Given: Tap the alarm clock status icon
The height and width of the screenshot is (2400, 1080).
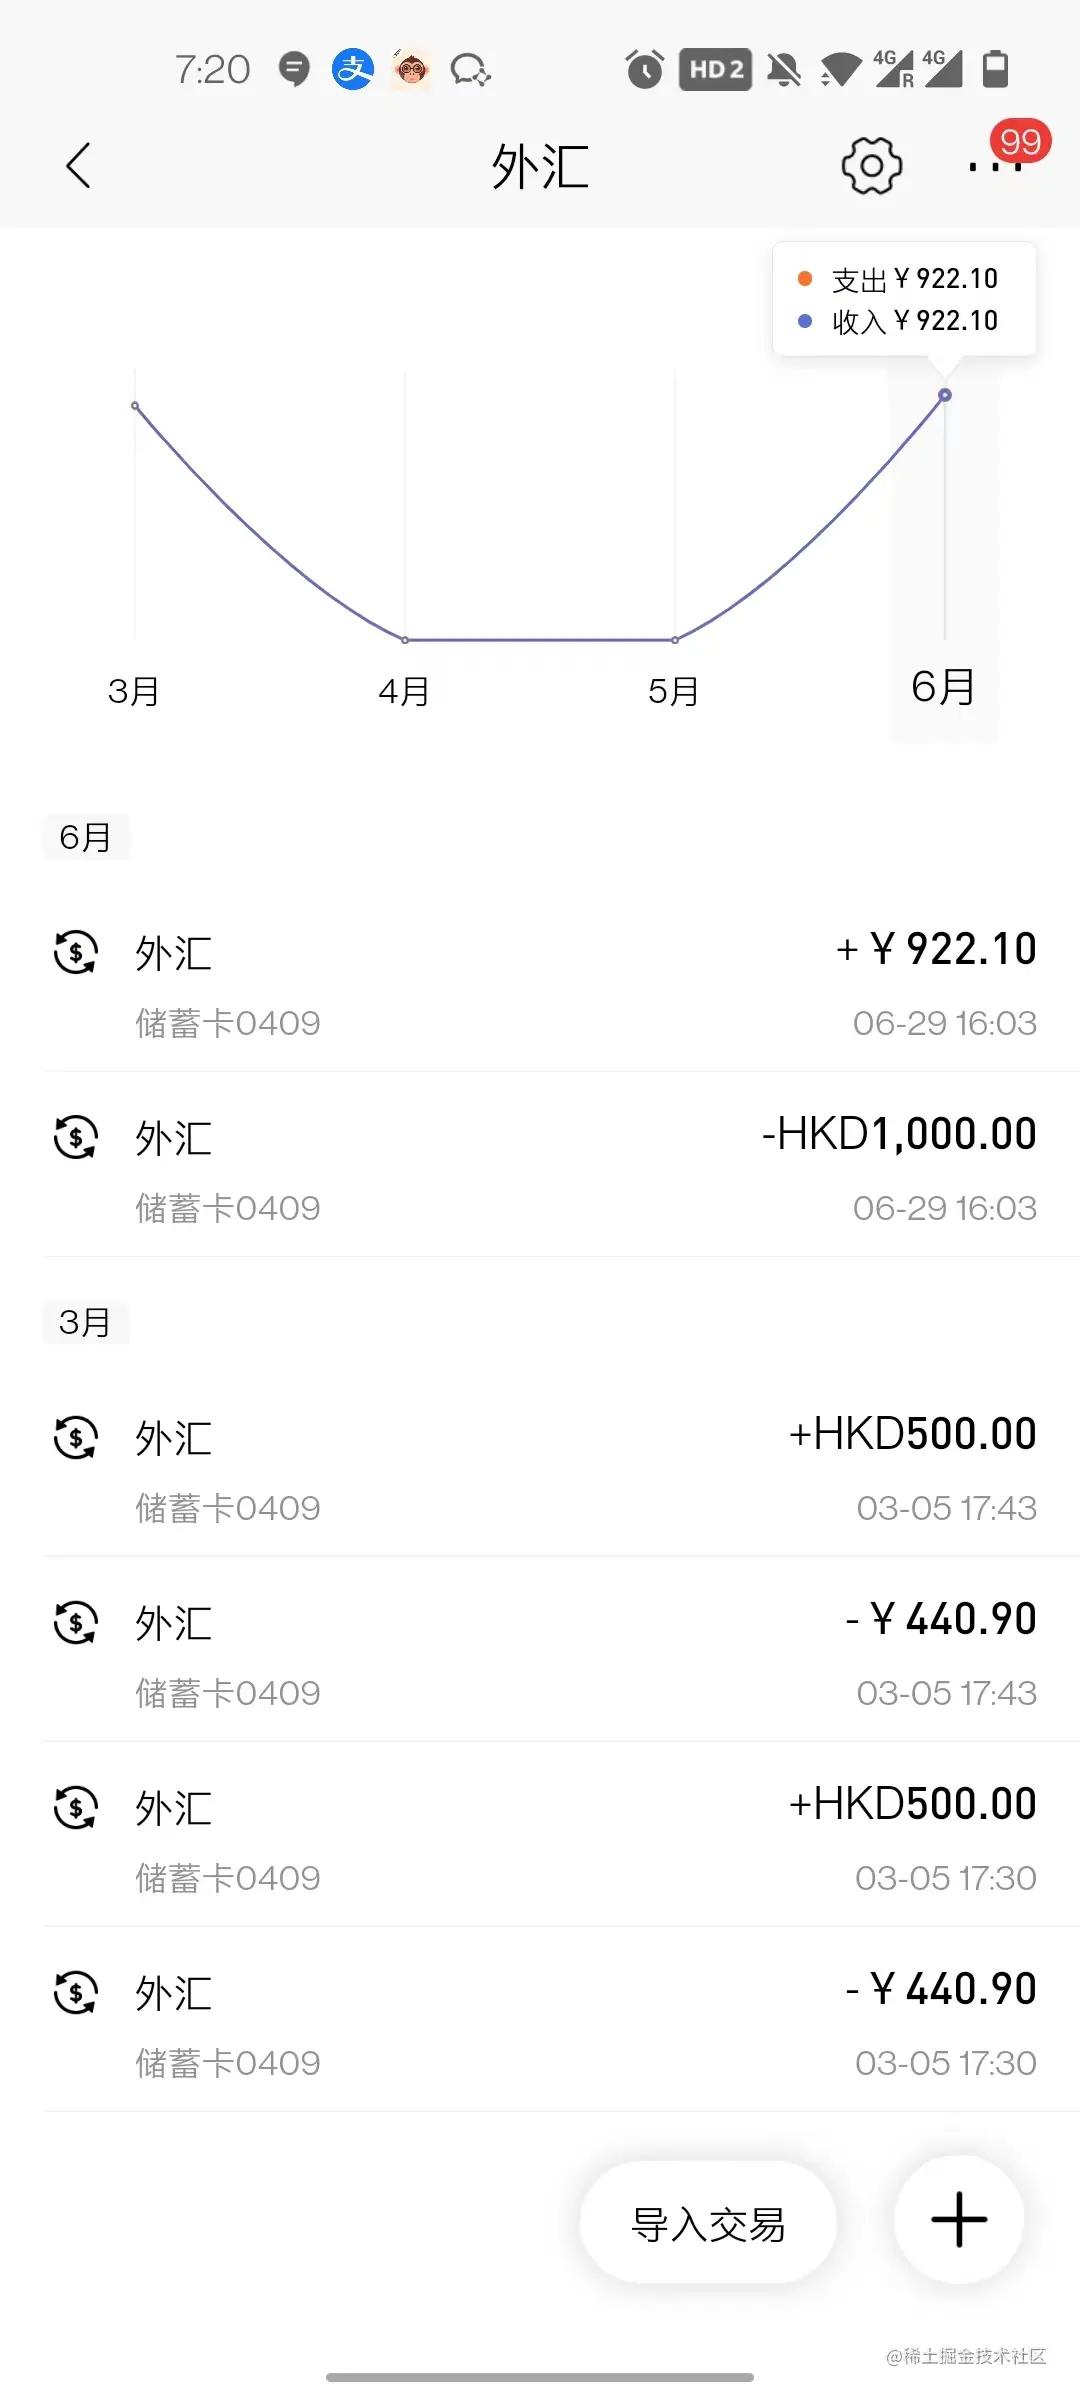Looking at the screenshot, I should 645,69.
